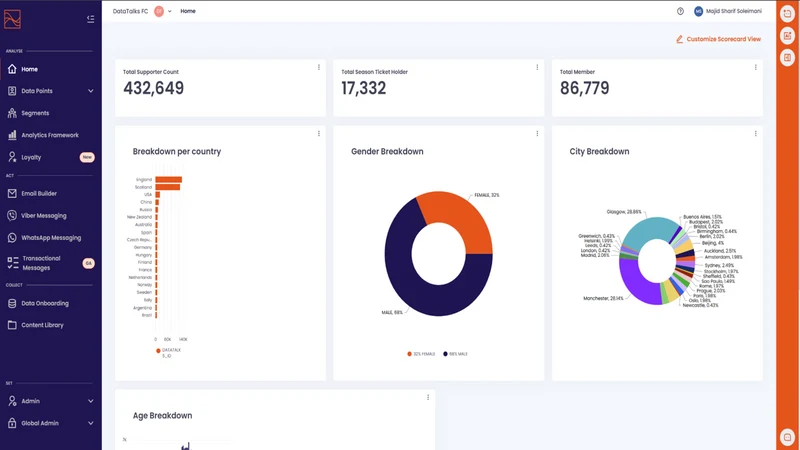Click top icon in orange right panel
Viewport: 800px width, 450px height.
[x=787, y=14]
